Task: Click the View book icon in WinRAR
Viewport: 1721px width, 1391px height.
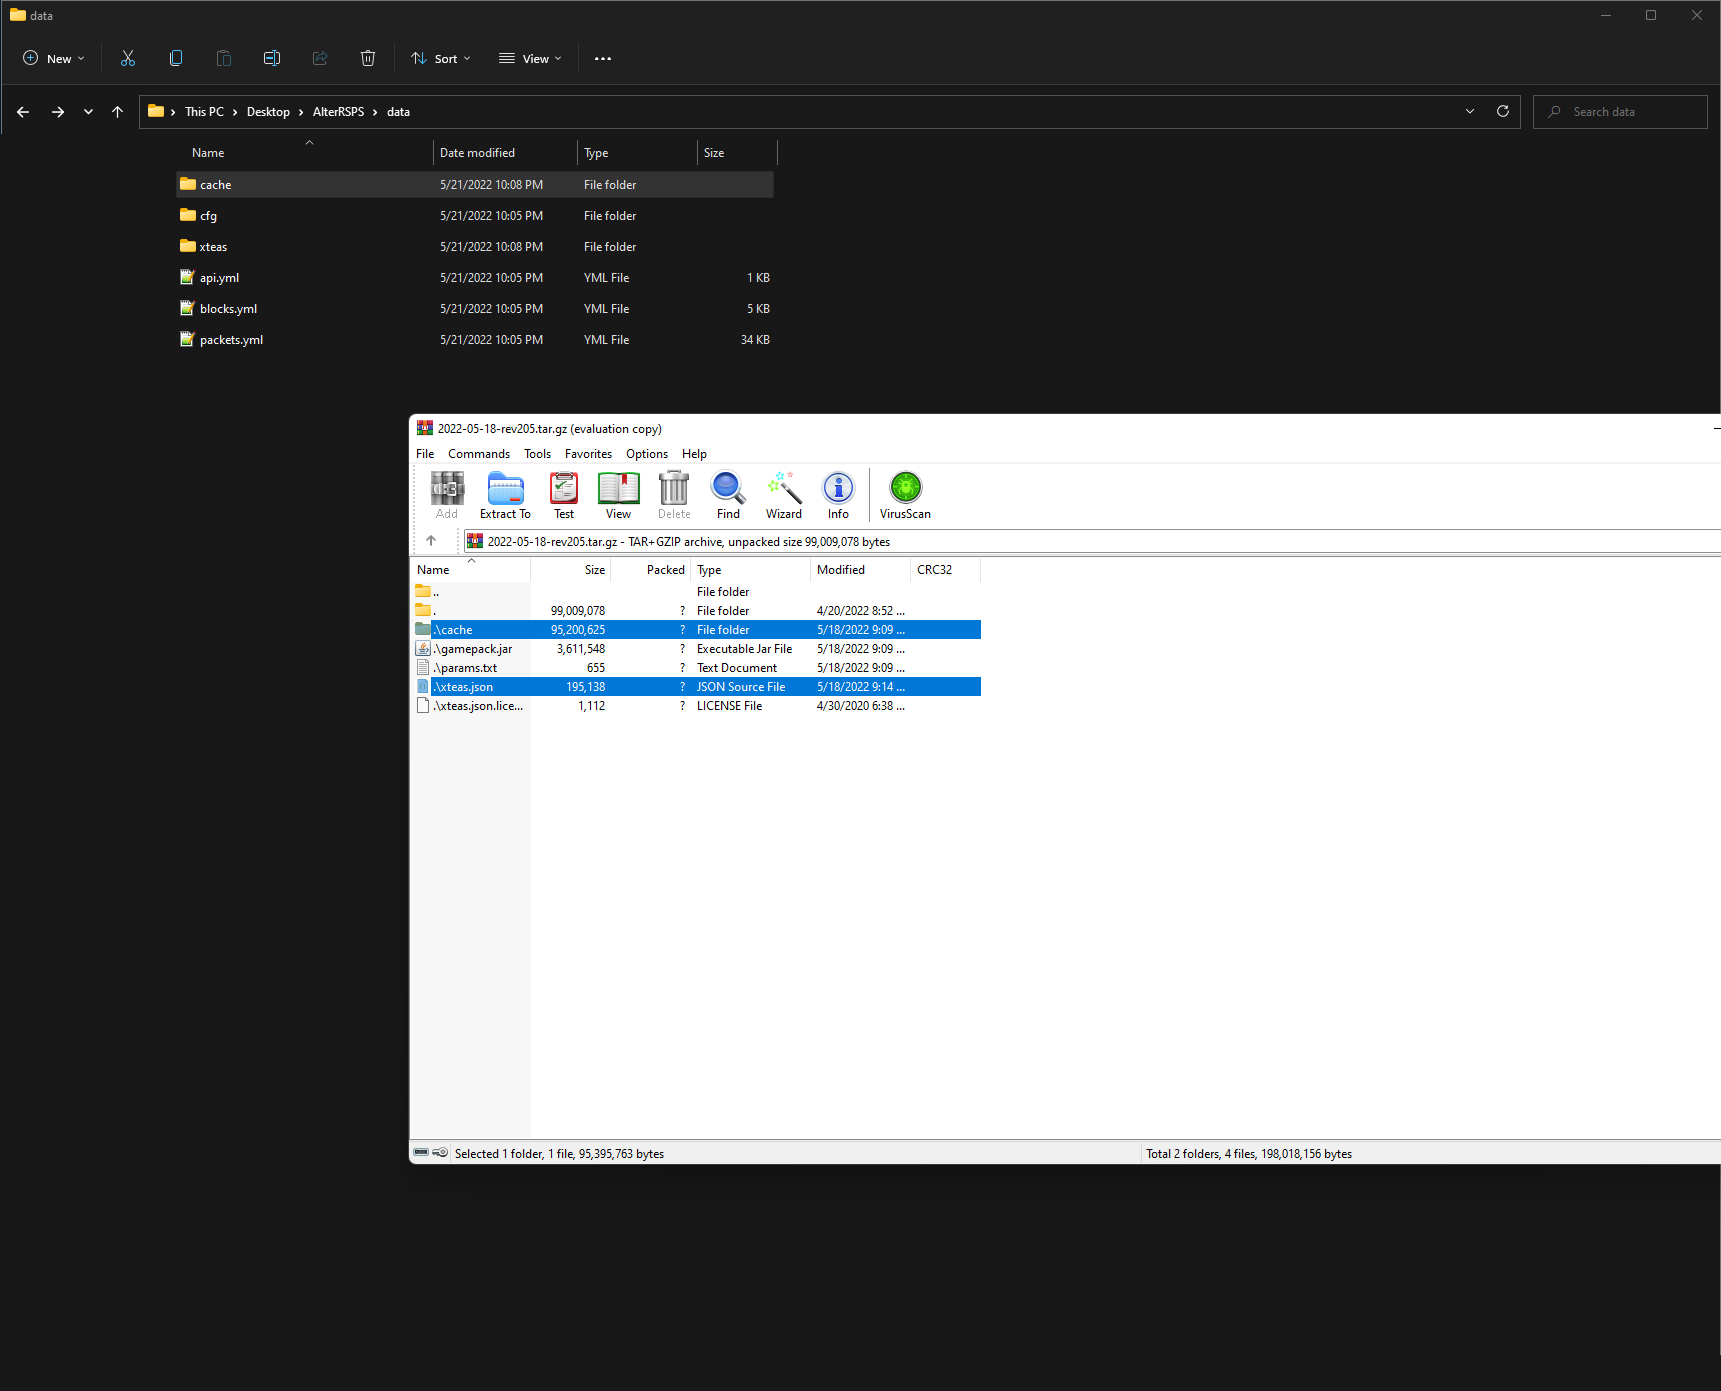Action: pyautogui.click(x=618, y=495)
